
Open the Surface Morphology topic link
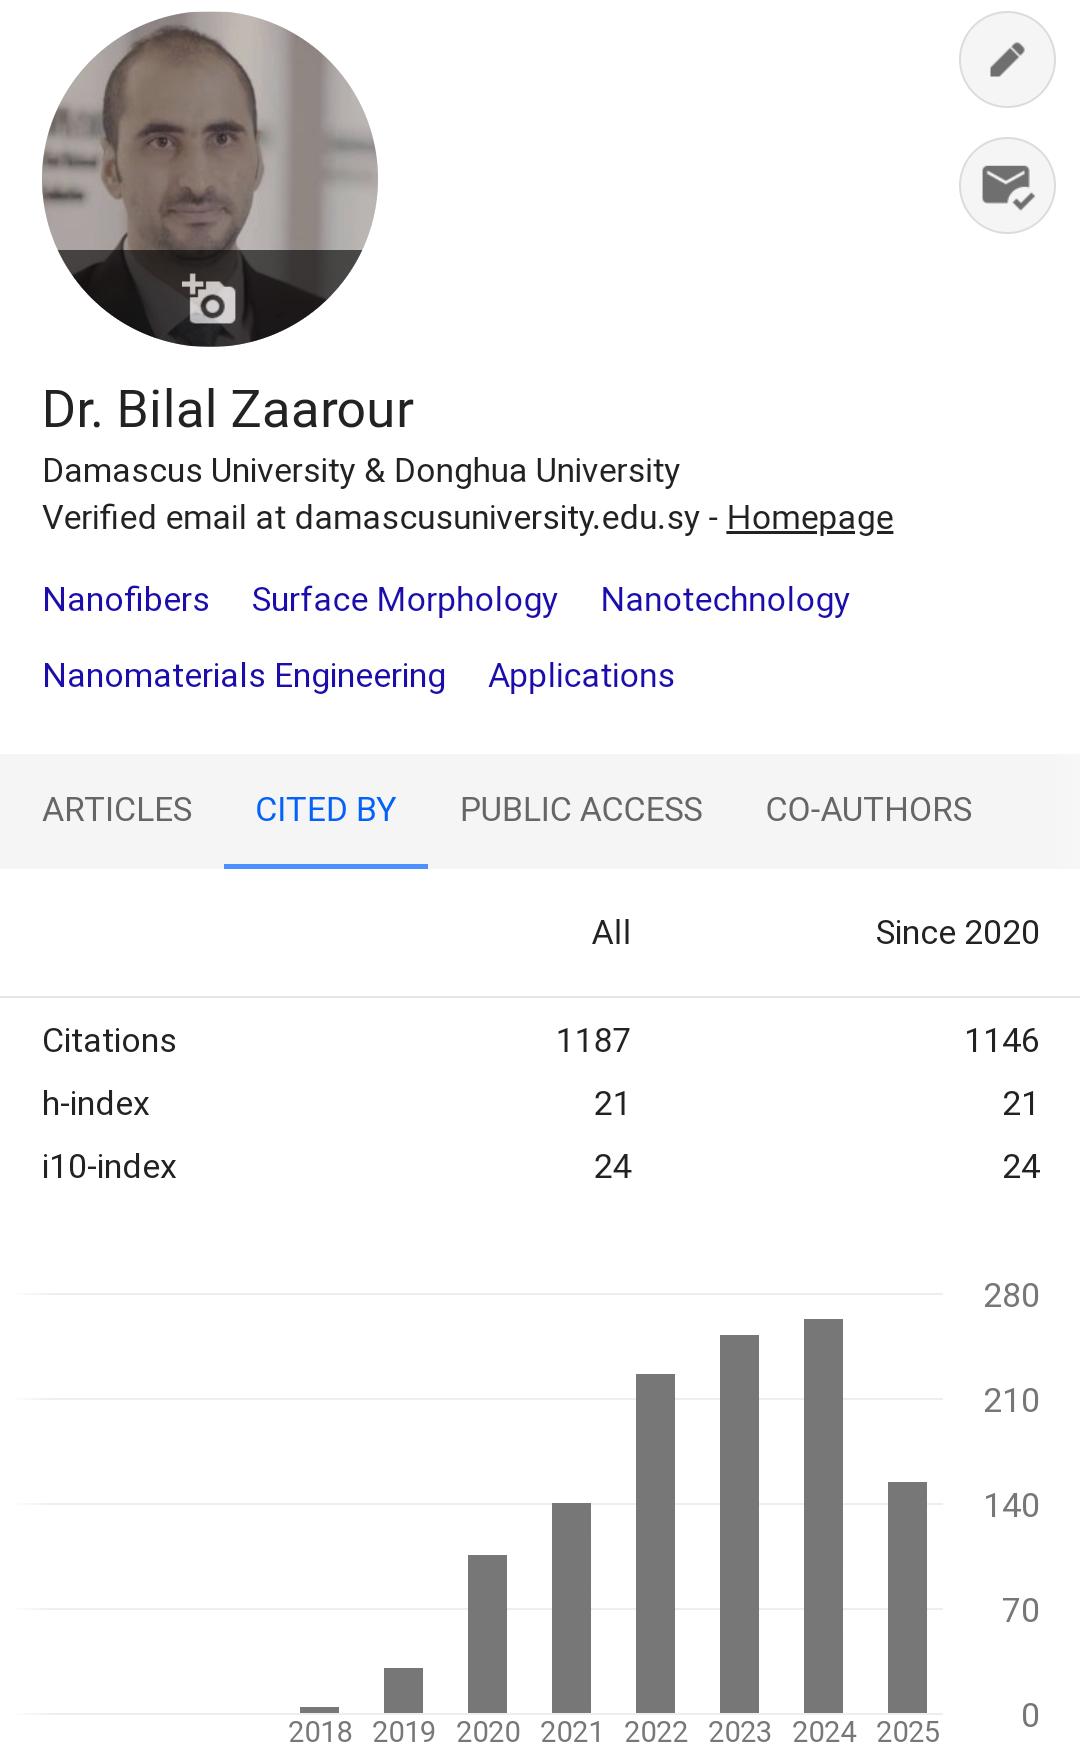click(404, 600)
